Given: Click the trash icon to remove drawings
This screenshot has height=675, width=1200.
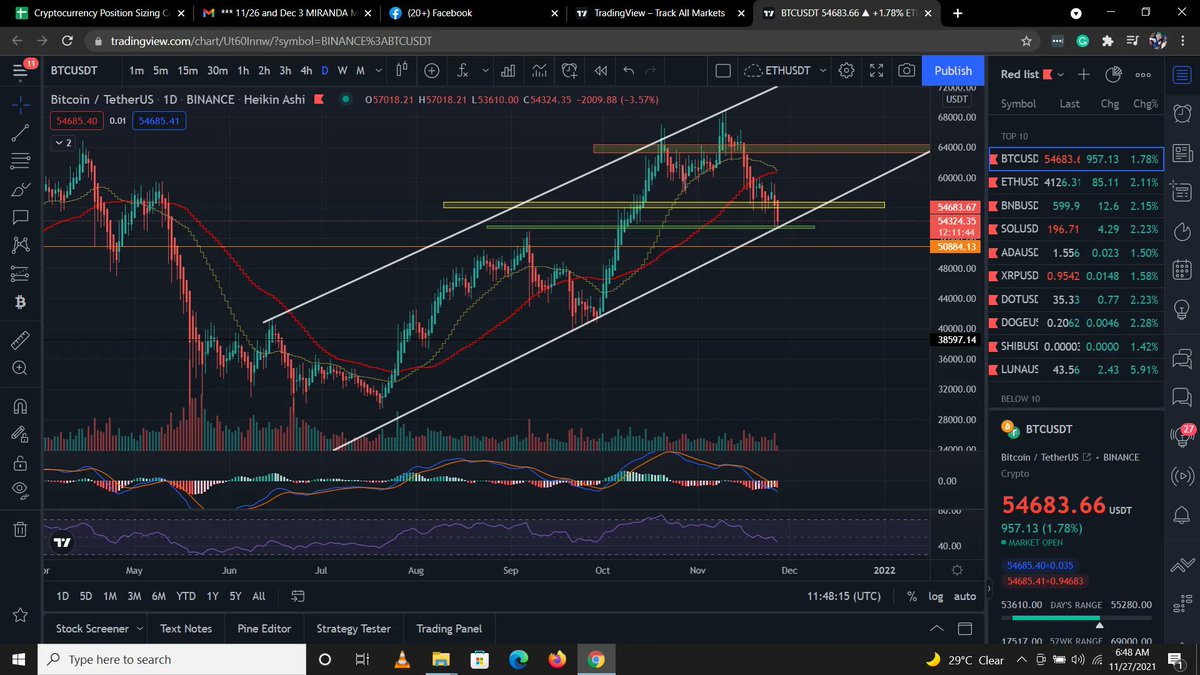Looking at the screenshot, I should [20, 528].
